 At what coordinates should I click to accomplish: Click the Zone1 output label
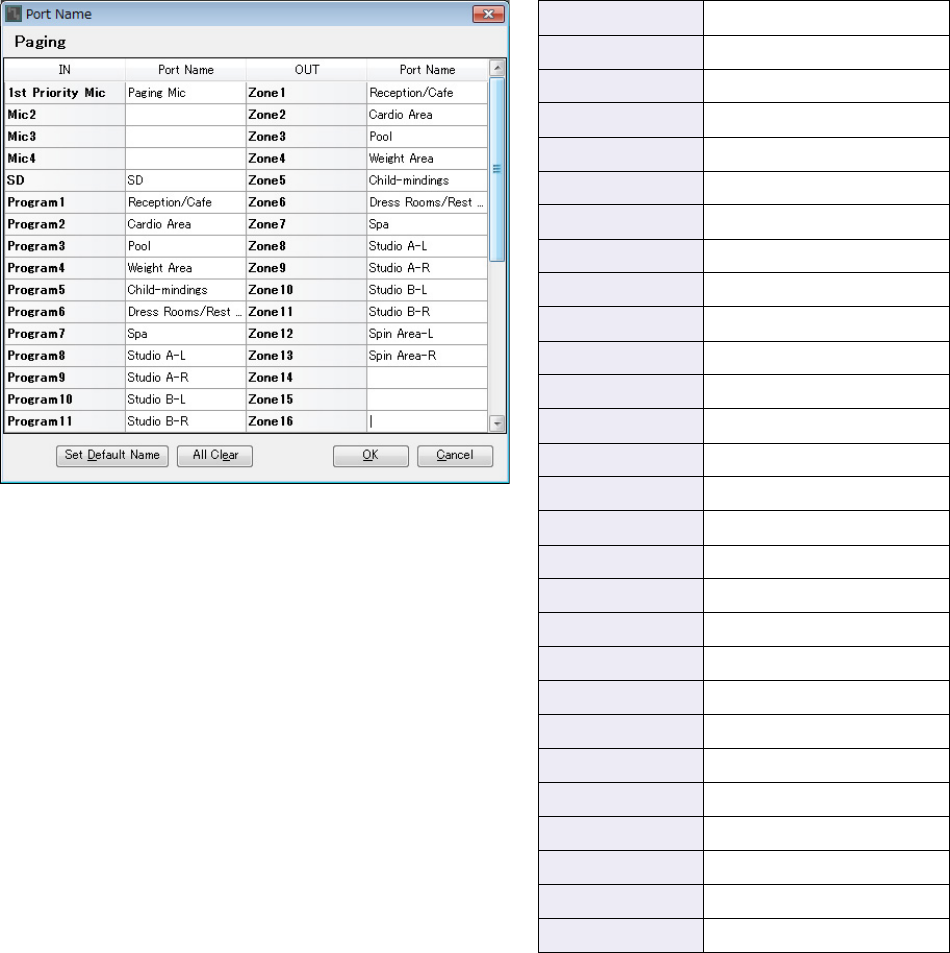[x=306, y=92]
